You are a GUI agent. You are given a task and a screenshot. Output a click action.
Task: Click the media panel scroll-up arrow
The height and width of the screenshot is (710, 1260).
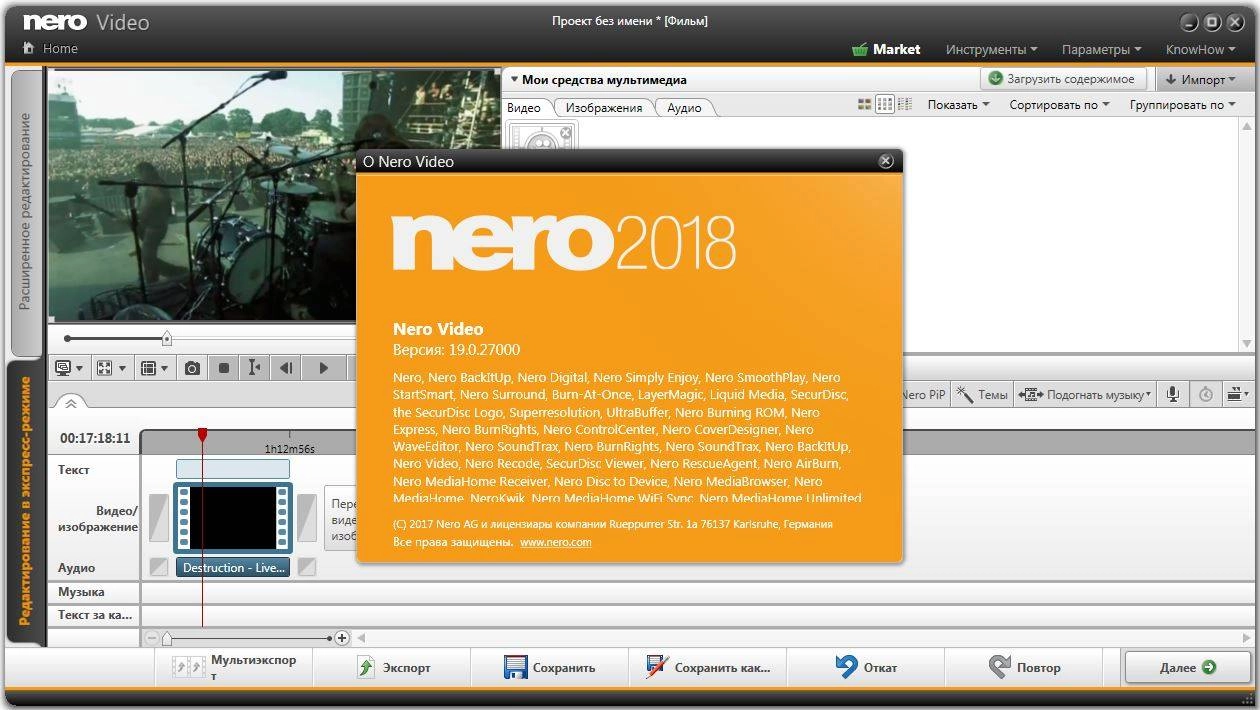tap(1246, 126)
